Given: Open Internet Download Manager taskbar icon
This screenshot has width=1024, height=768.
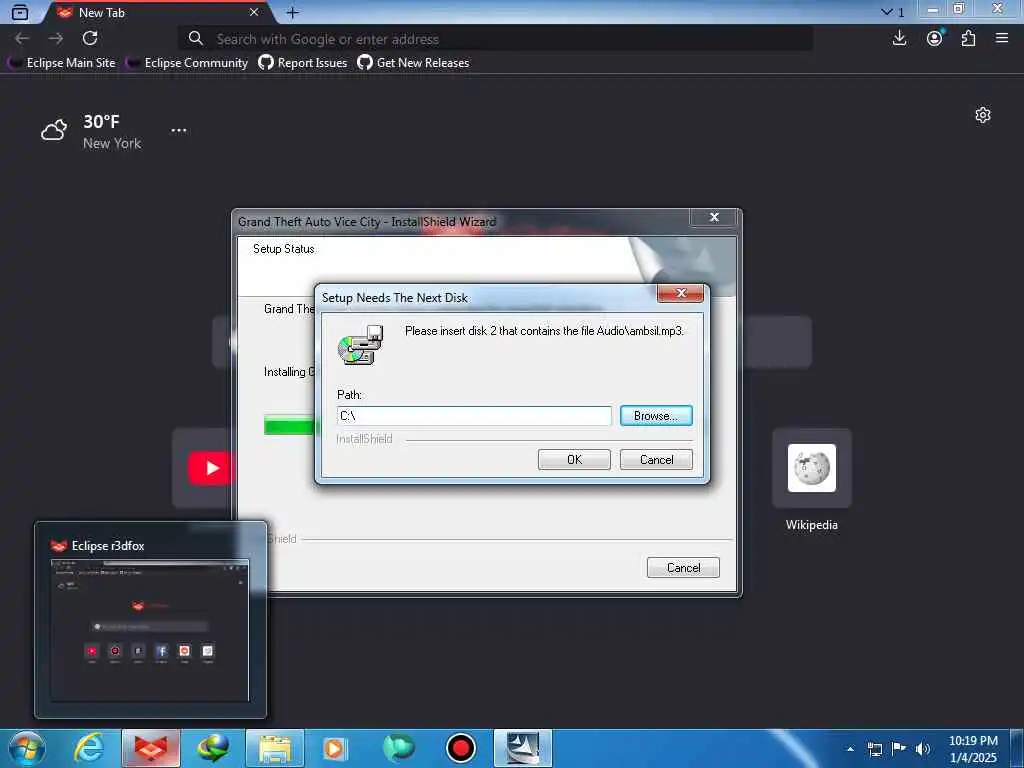Looking at the screenshot, I should (x=213, y=748).
